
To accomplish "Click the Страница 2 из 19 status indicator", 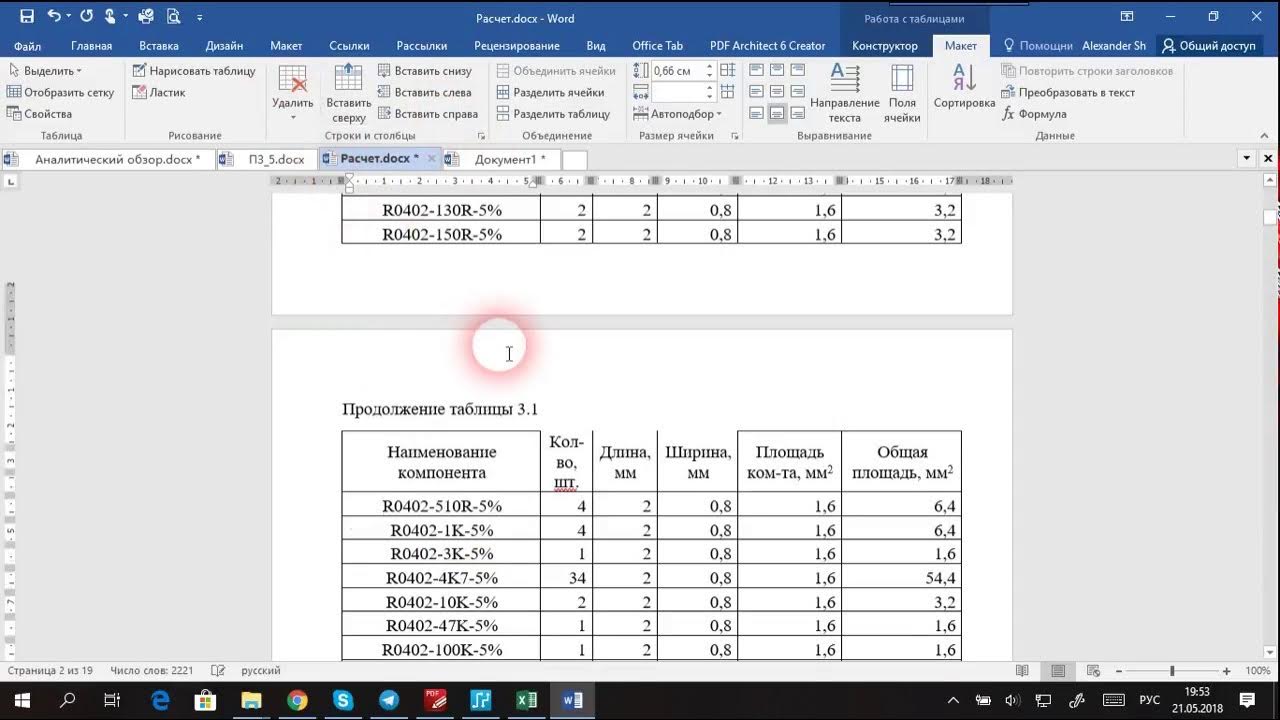I will coord(50,671).
